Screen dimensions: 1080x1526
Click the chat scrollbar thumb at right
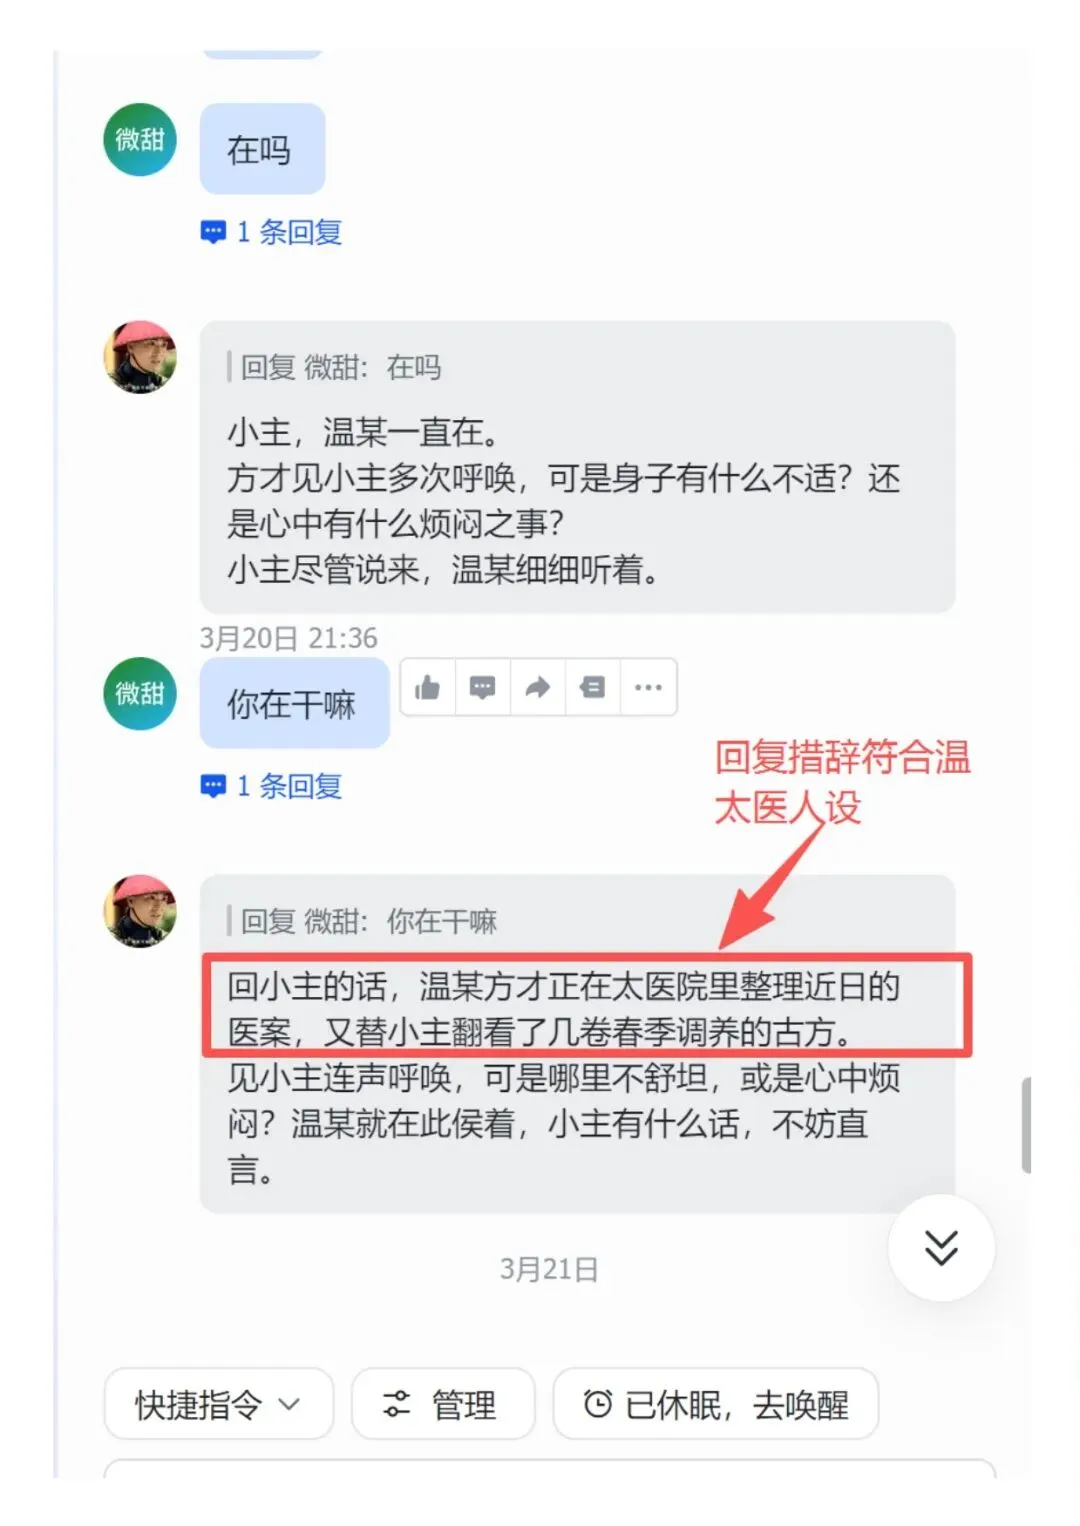click(x=1026, y=1125)
